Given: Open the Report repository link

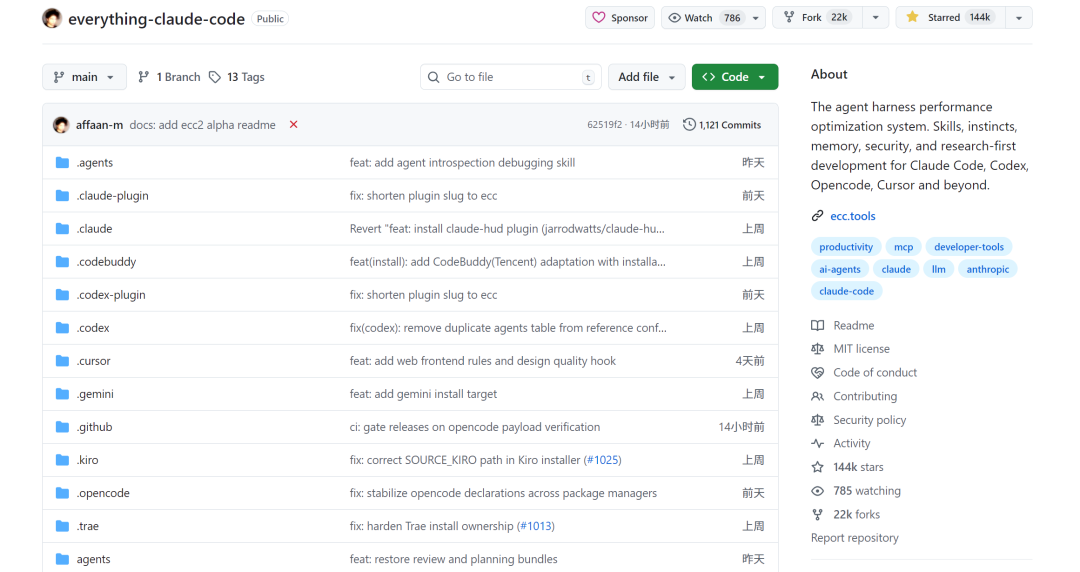Looking at the screenshot, I should (x=854, y=538).
